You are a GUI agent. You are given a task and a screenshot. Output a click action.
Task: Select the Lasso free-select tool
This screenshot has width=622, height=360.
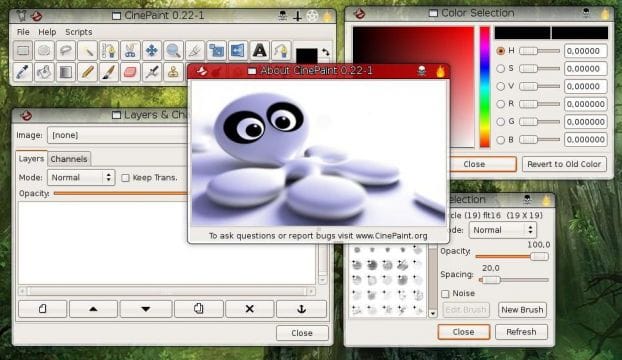click(66, 51)
